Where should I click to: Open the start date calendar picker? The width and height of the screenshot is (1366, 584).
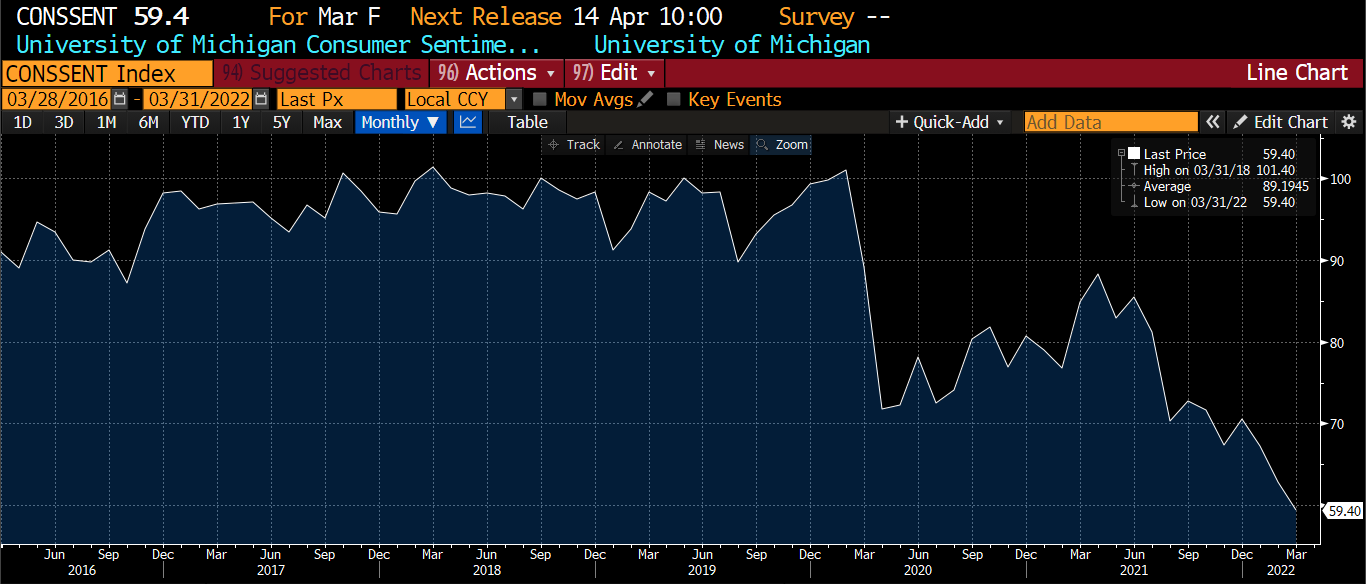pyautogui.click(x=120, y=99)
